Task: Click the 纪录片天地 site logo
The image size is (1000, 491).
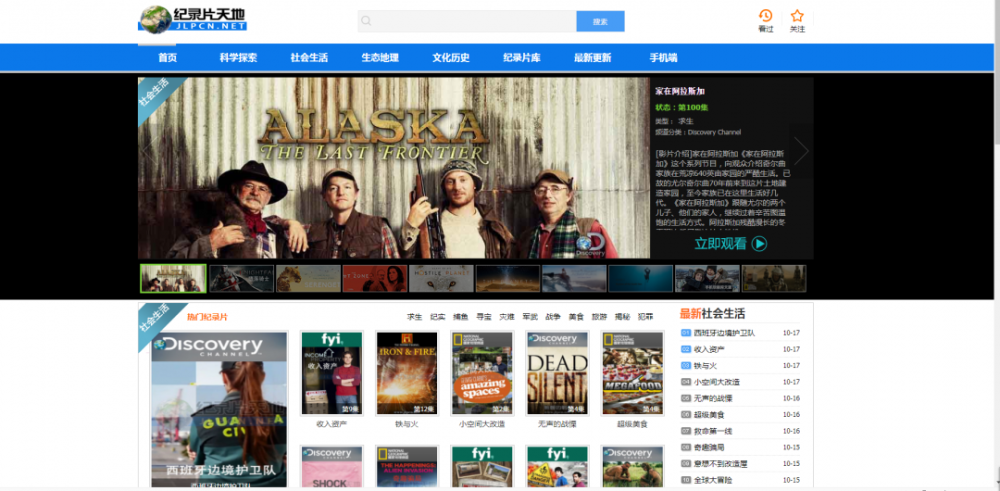Action: tap(193, 19)
